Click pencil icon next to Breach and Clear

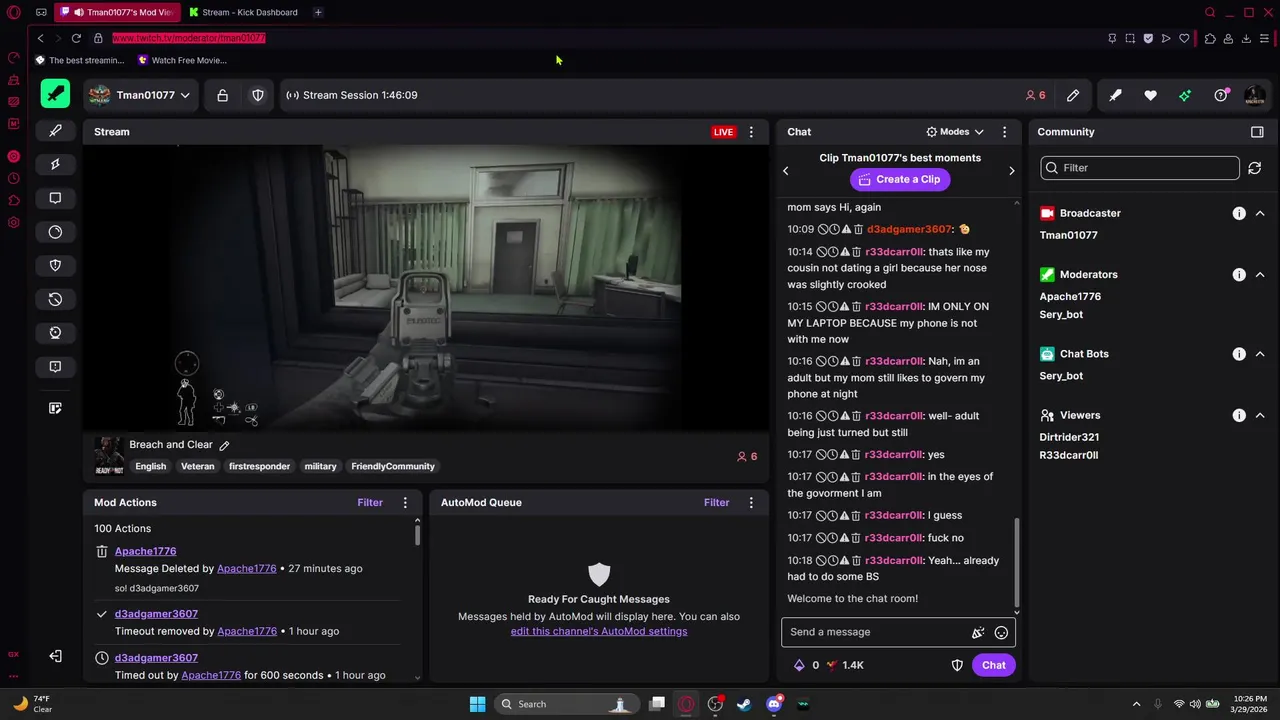224,446
